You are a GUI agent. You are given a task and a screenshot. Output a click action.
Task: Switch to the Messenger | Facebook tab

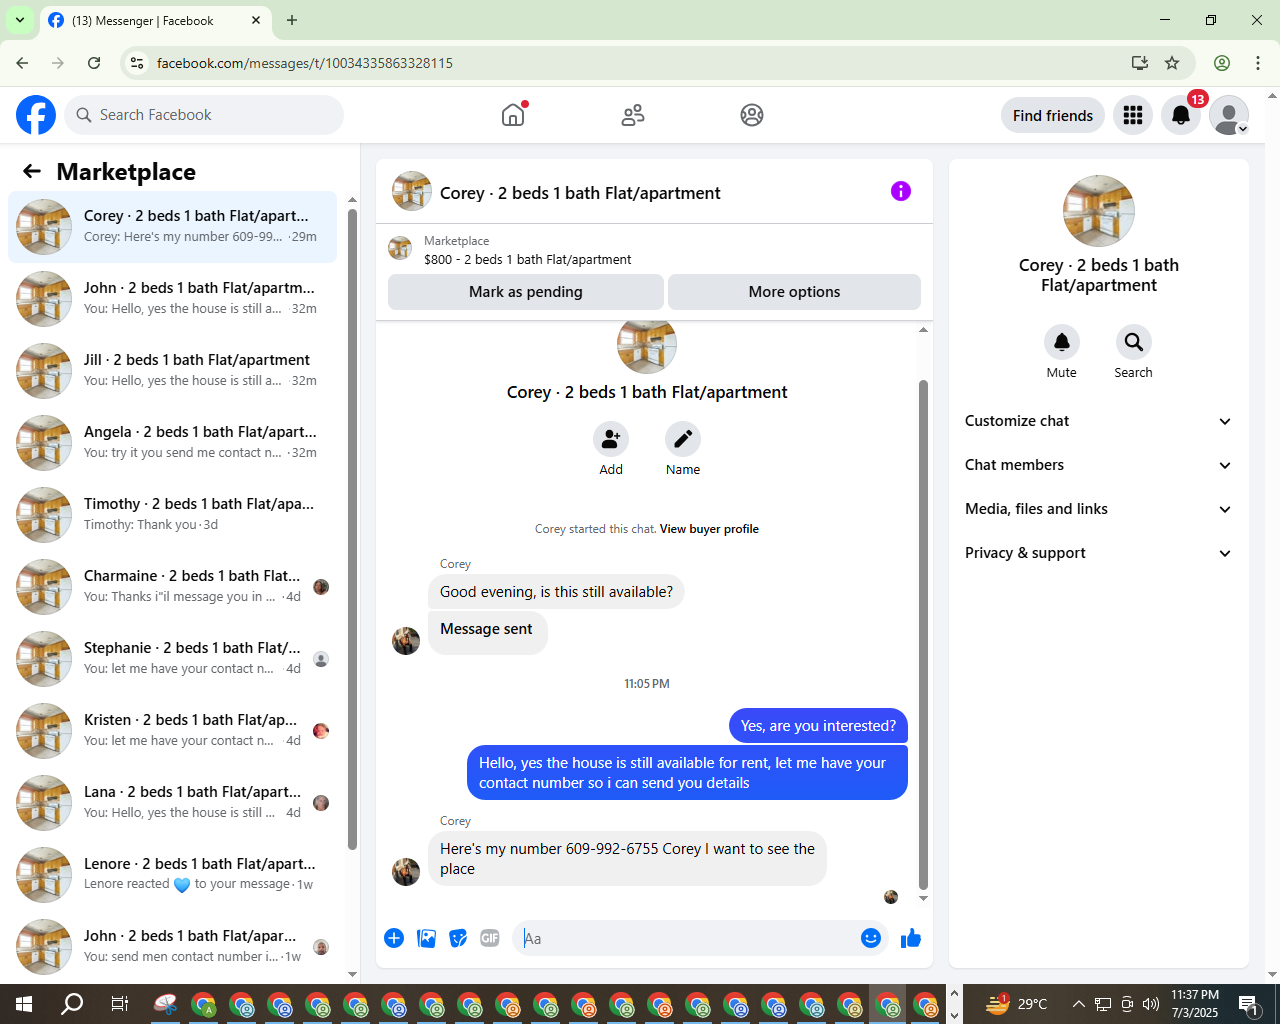[155, 20]
